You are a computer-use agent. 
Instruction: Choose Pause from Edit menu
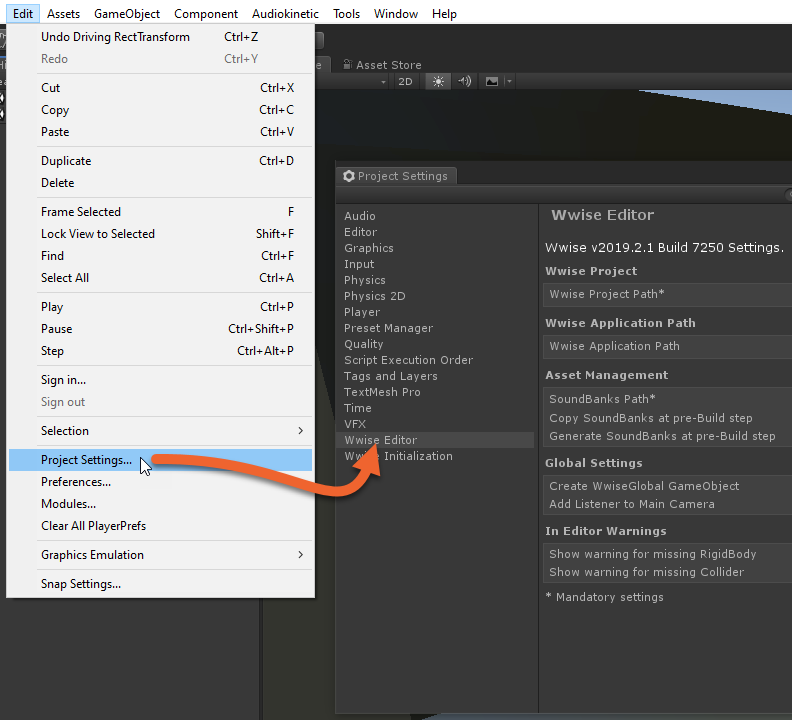(x=161, y=329)
